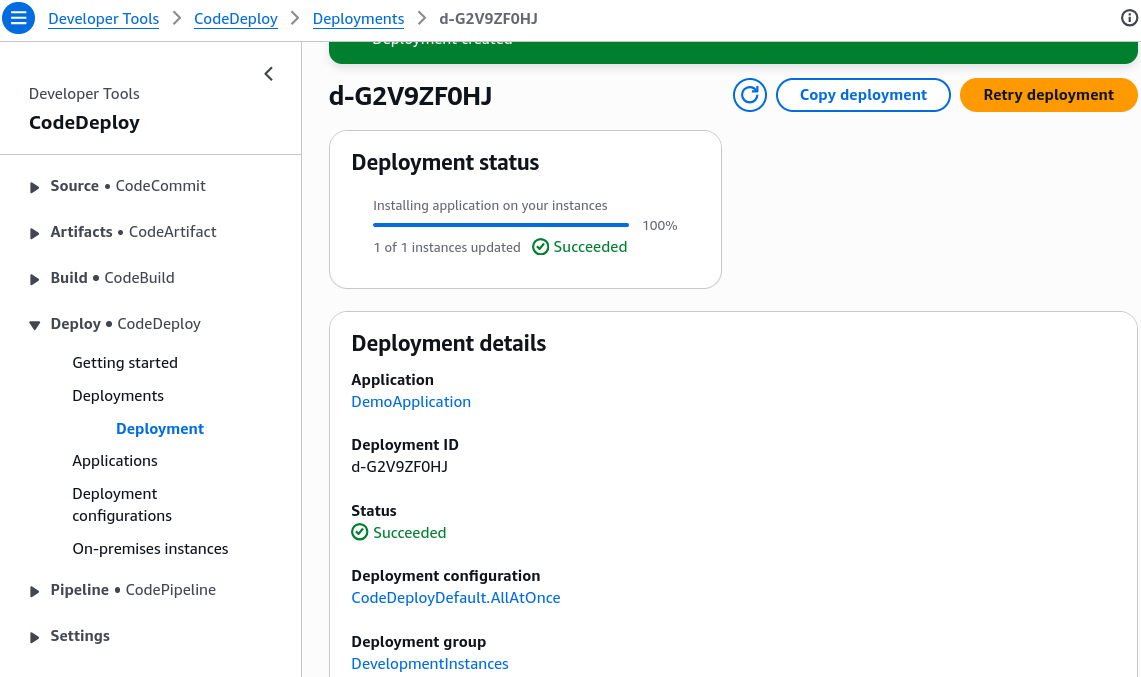Image resolution: width=1141 pixels, height=677 pixels.
Task: Click Deployment ID value d-G2V9ZF0HJ in details
Action: pyautogui.click(x=399, y=467)
